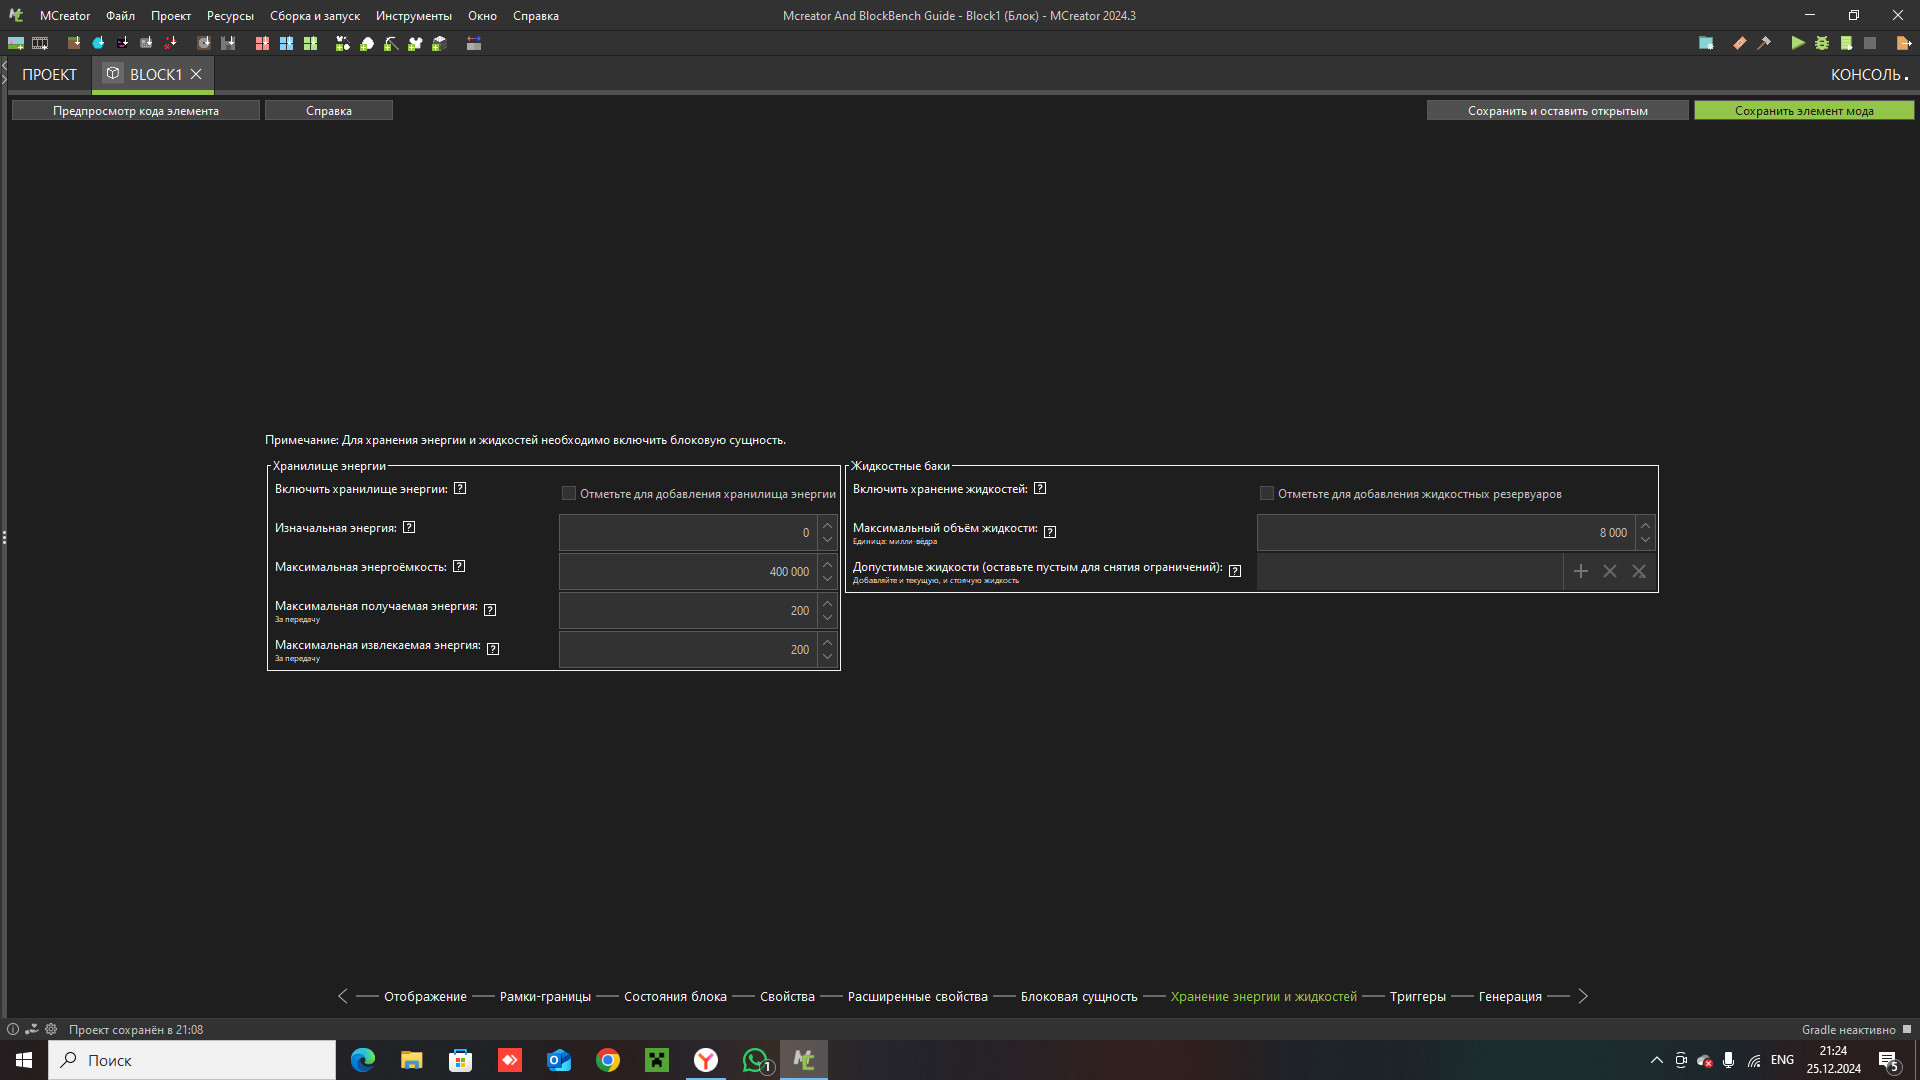Decrease maximum fluid capacity with the down arrow
The height and width of the screenshot is (1080, 1920).
1645,540
